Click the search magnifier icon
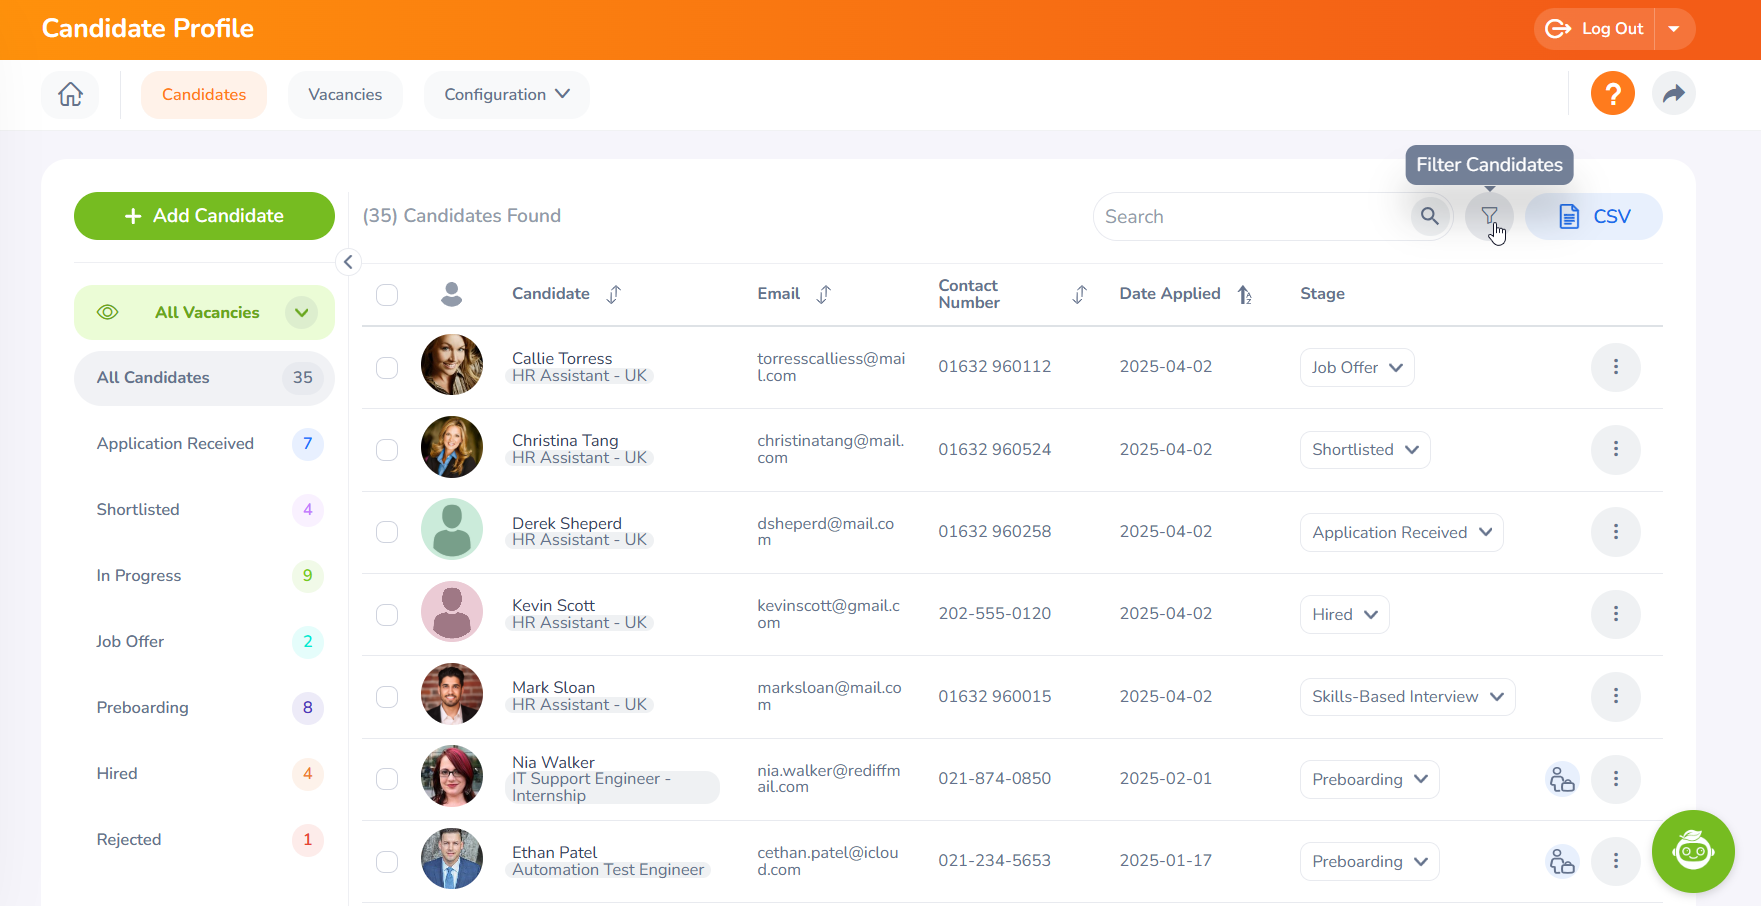The image size is (1761, 906). coord(1430,216)
